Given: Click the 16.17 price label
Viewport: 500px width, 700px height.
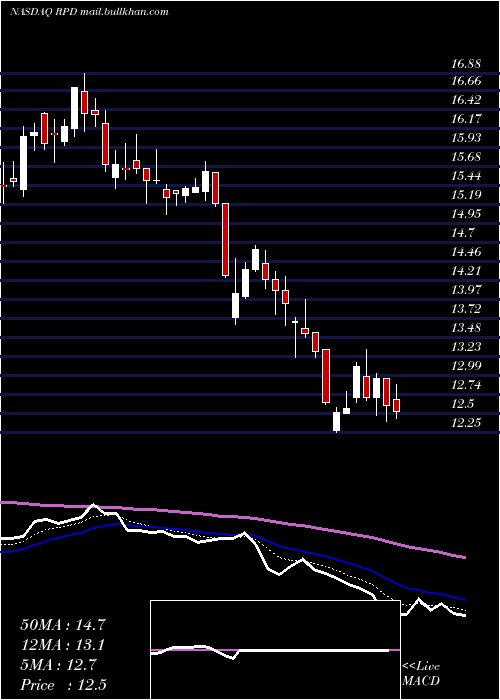Looking at the screenshot, I should (466, 119).
